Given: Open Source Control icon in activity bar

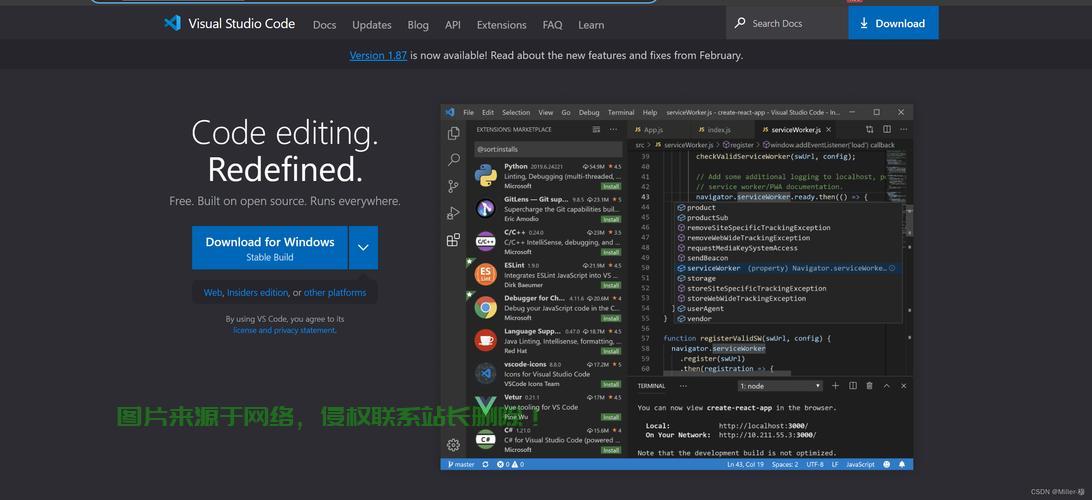Looking at the screenshot, I should [453, 186].
